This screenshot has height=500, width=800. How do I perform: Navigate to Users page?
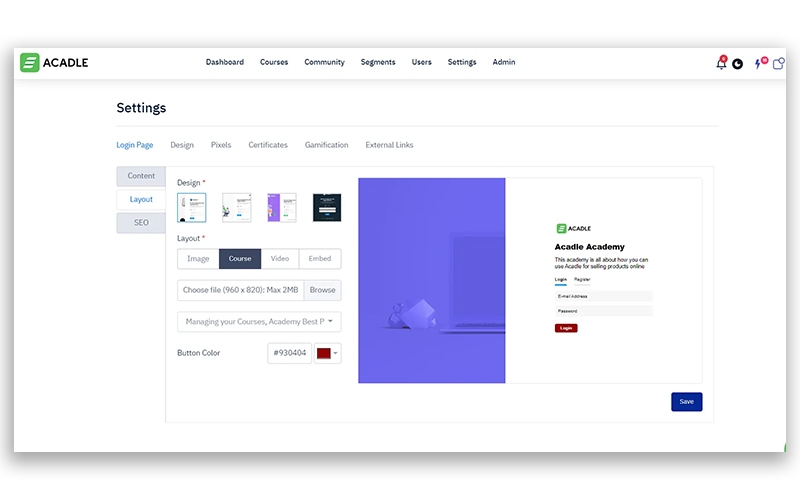(x=421, y=62)
